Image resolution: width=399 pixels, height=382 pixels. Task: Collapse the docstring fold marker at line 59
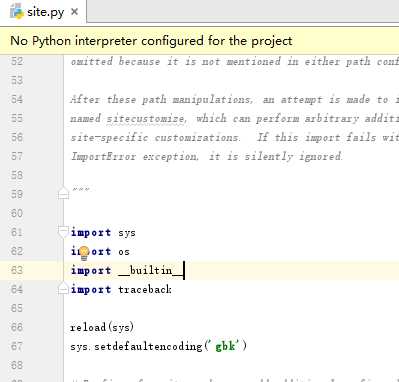tap(63, 194)
